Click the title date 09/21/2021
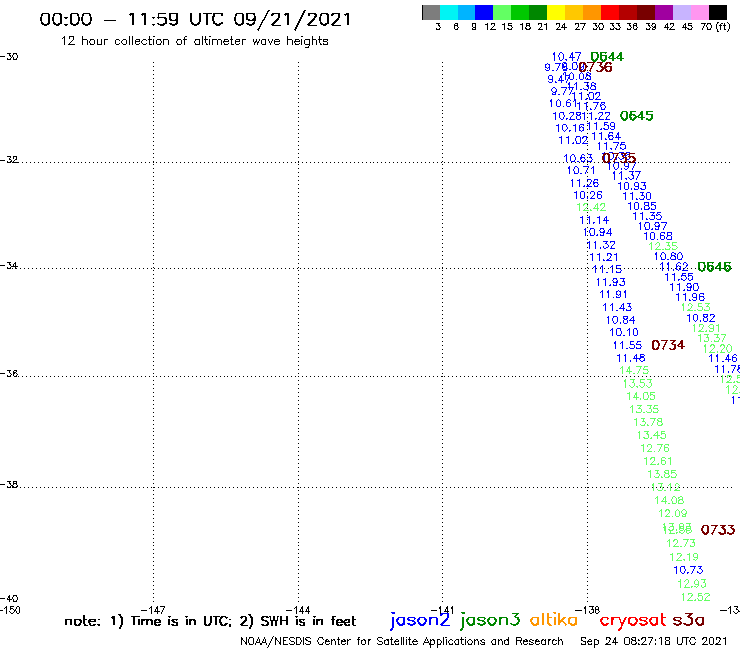The image size is (740, 650). point(292,19)
